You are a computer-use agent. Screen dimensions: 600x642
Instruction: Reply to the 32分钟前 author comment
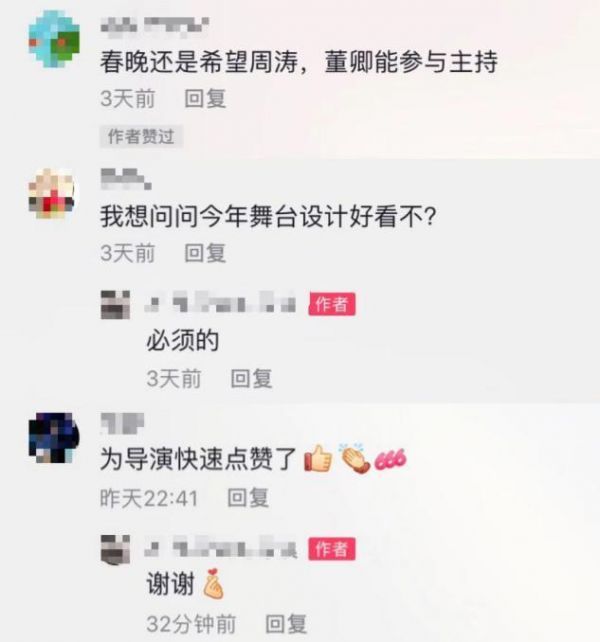click(x=286, y=624)
